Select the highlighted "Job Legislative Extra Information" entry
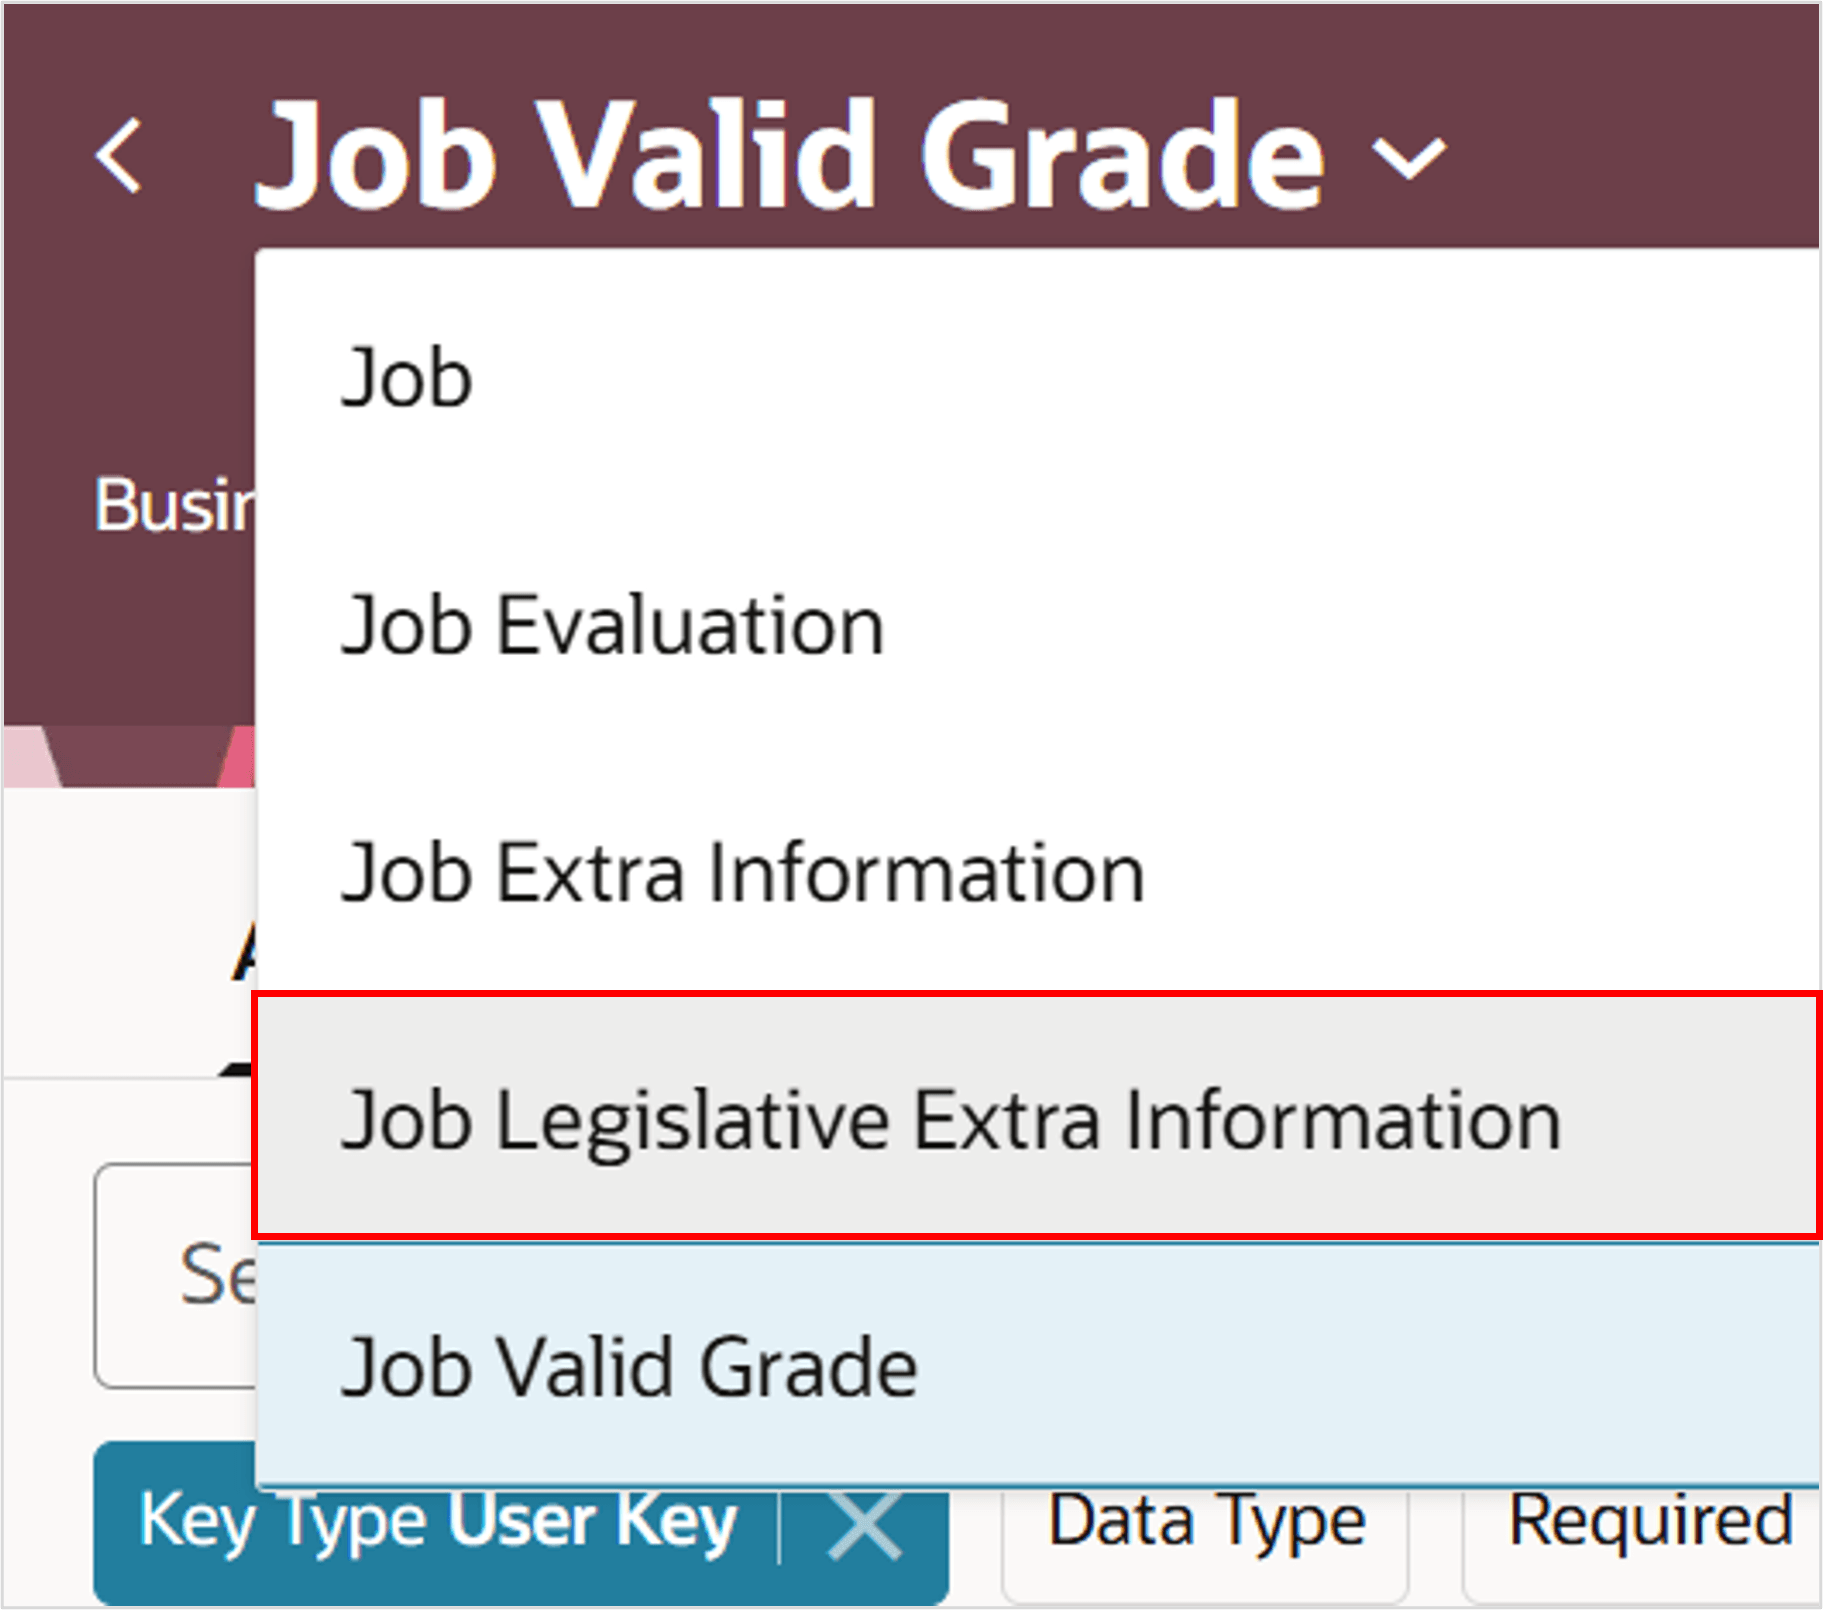Viewport: 1823px width, 1610px height. pyautogui.click(x=952, y=1120)
